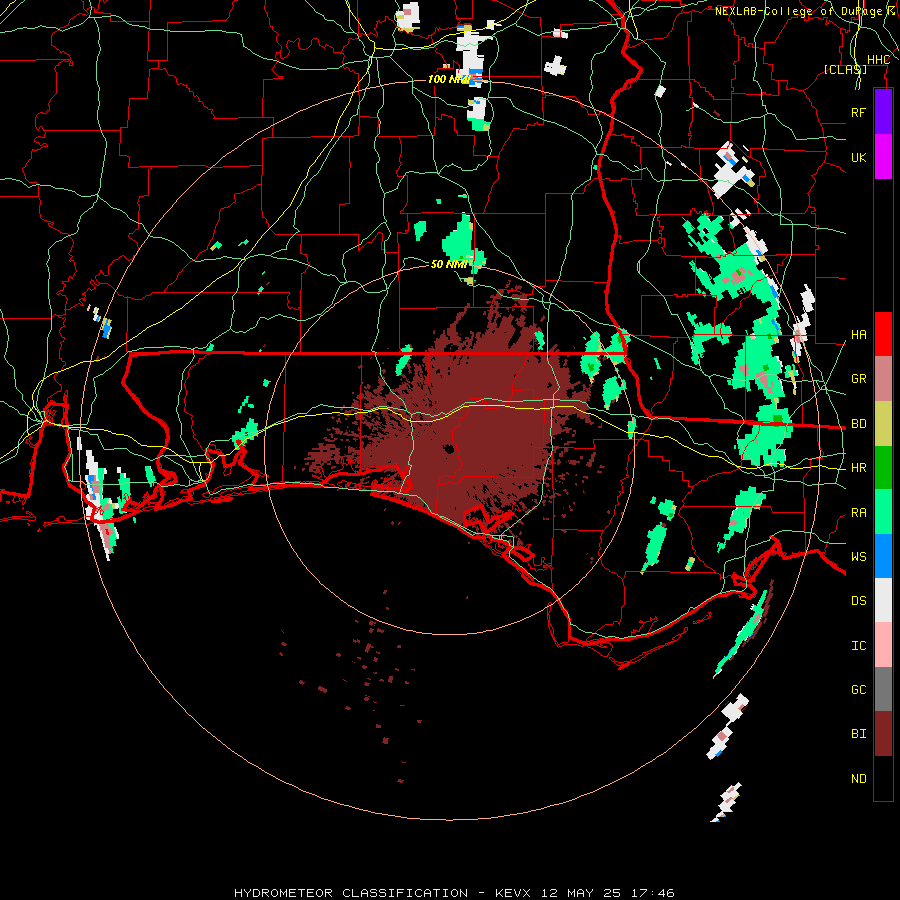Click the GC gray legend swatch
This screenshot has width=900, height=900.
click(883, 689)
